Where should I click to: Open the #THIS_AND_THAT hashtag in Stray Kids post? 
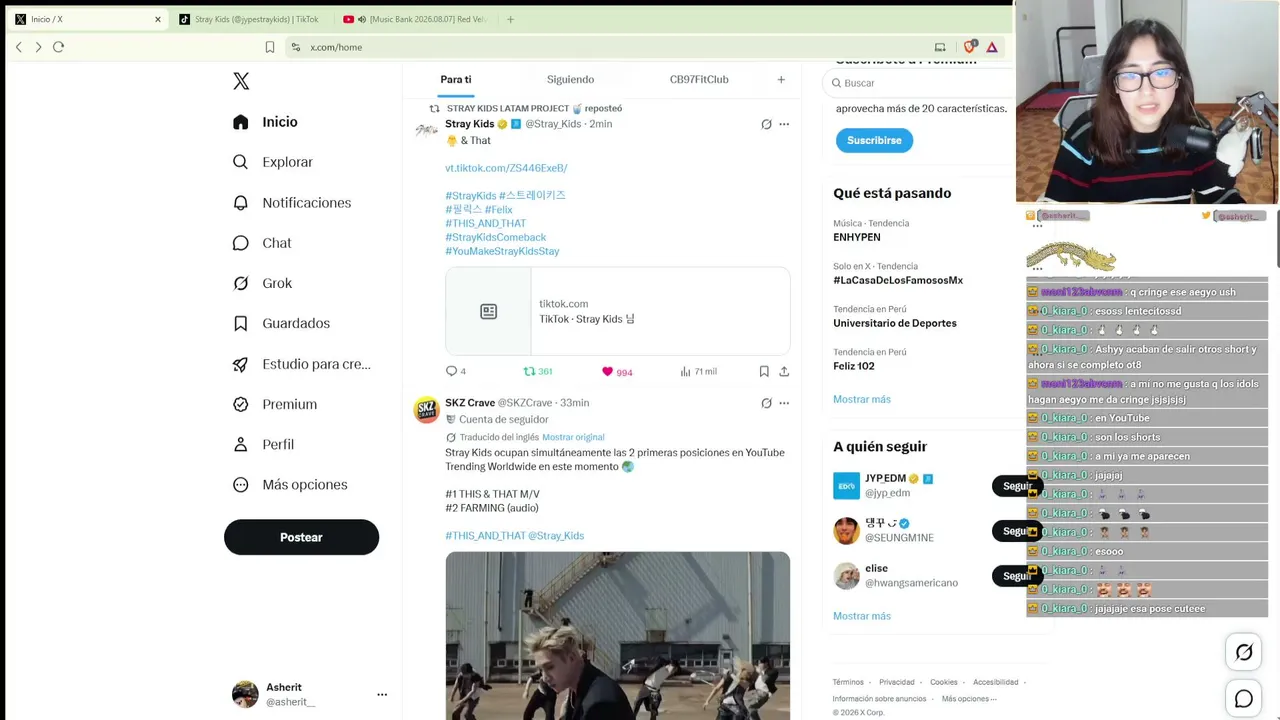[x=485, y=223]
